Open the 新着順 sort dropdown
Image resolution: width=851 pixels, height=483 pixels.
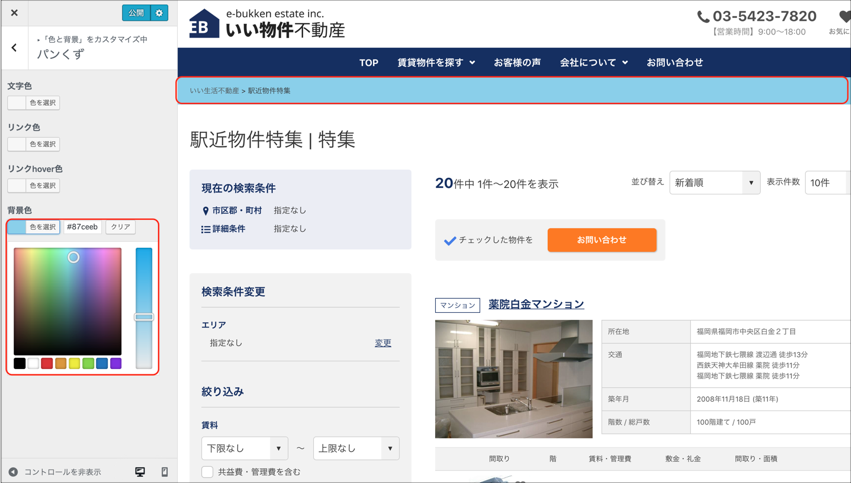coord(714,183)
